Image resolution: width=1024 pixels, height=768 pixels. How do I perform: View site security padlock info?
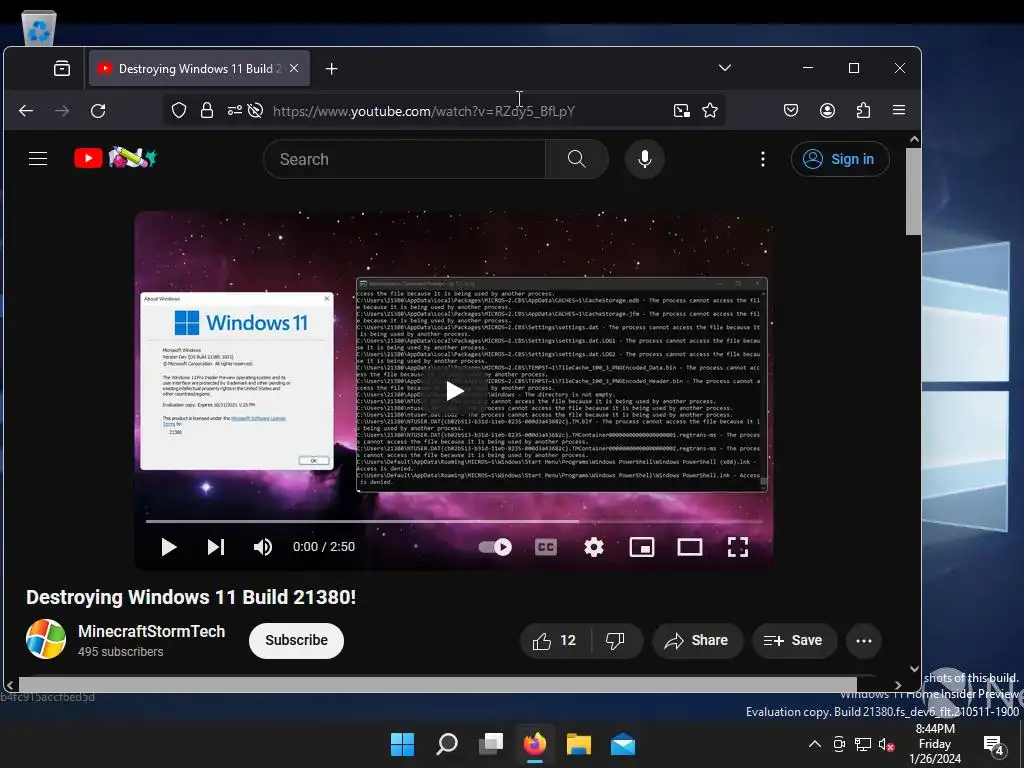click(x=207, y=110)
